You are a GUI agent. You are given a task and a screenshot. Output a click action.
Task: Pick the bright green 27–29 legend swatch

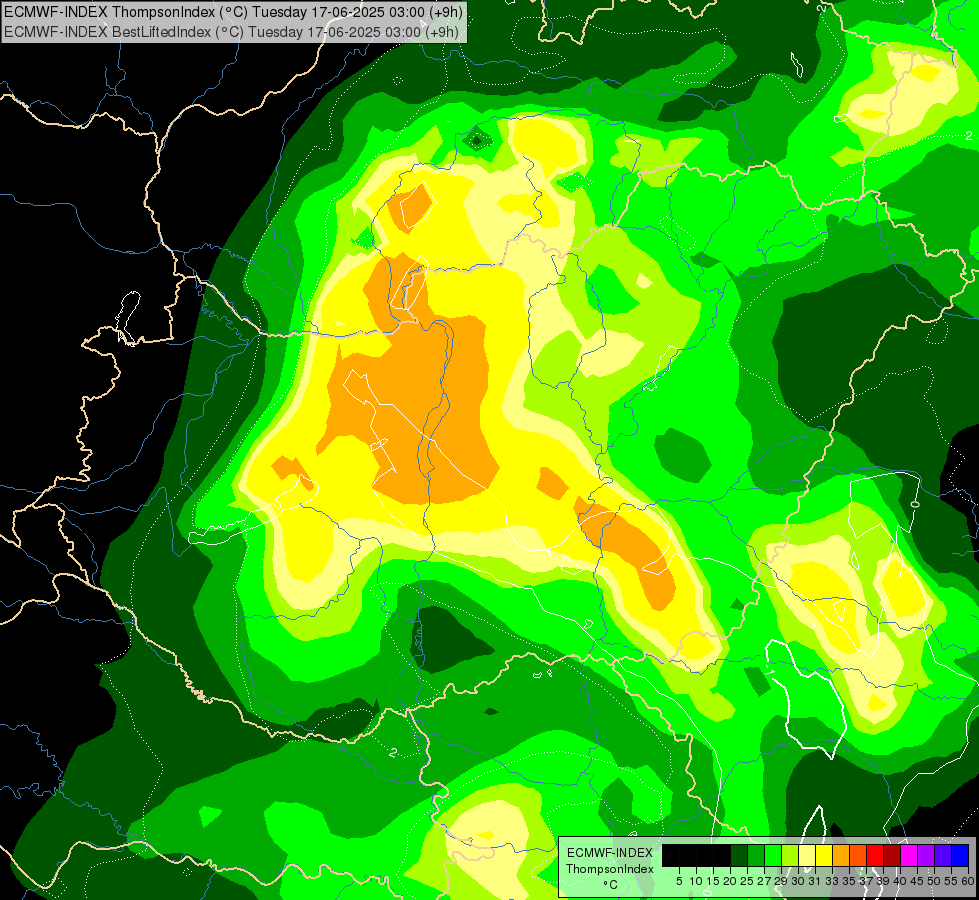click(x=773, y=855)
